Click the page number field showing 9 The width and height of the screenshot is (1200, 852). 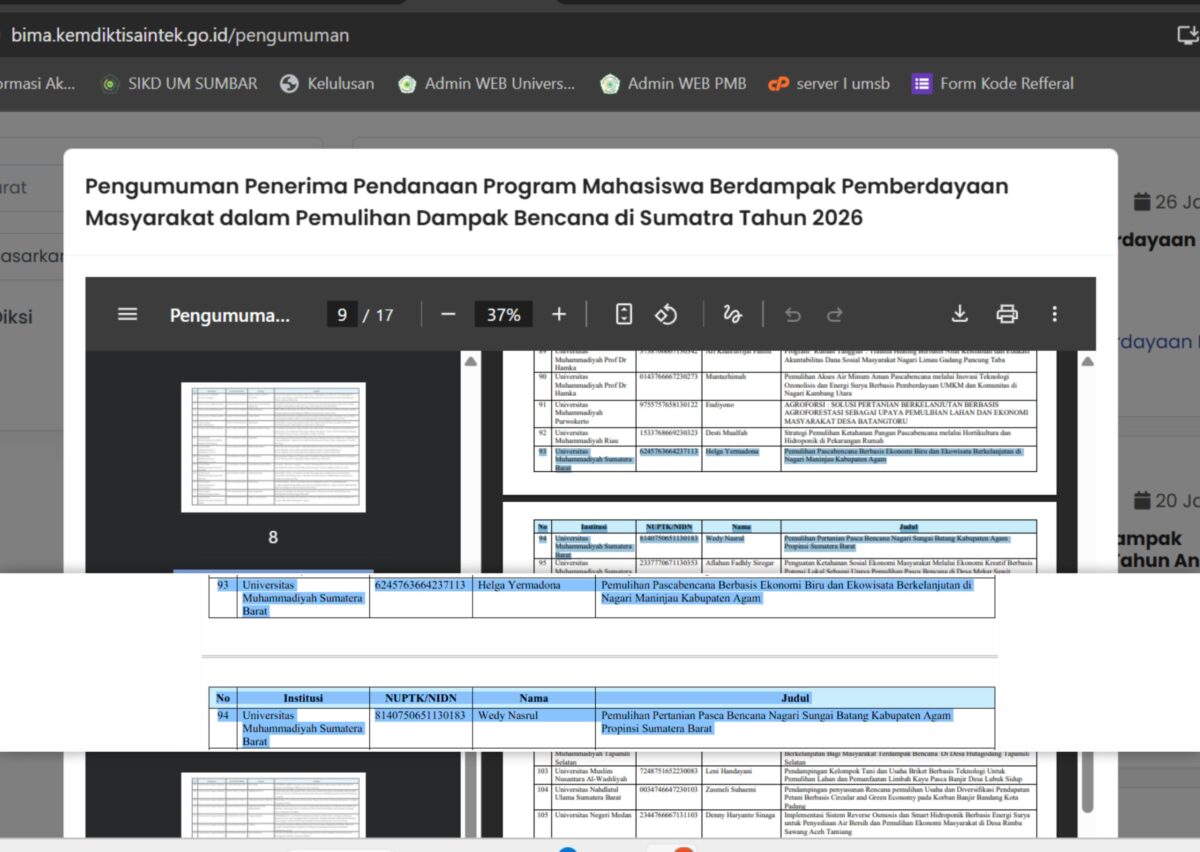point(341,315)
